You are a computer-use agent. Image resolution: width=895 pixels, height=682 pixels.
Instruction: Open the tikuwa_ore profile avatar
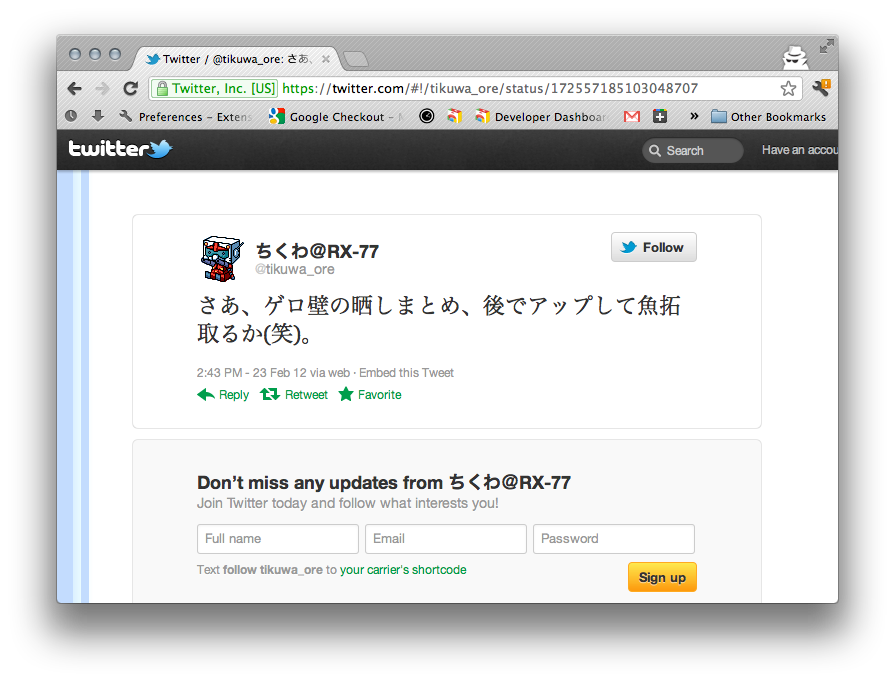point(221,259)
